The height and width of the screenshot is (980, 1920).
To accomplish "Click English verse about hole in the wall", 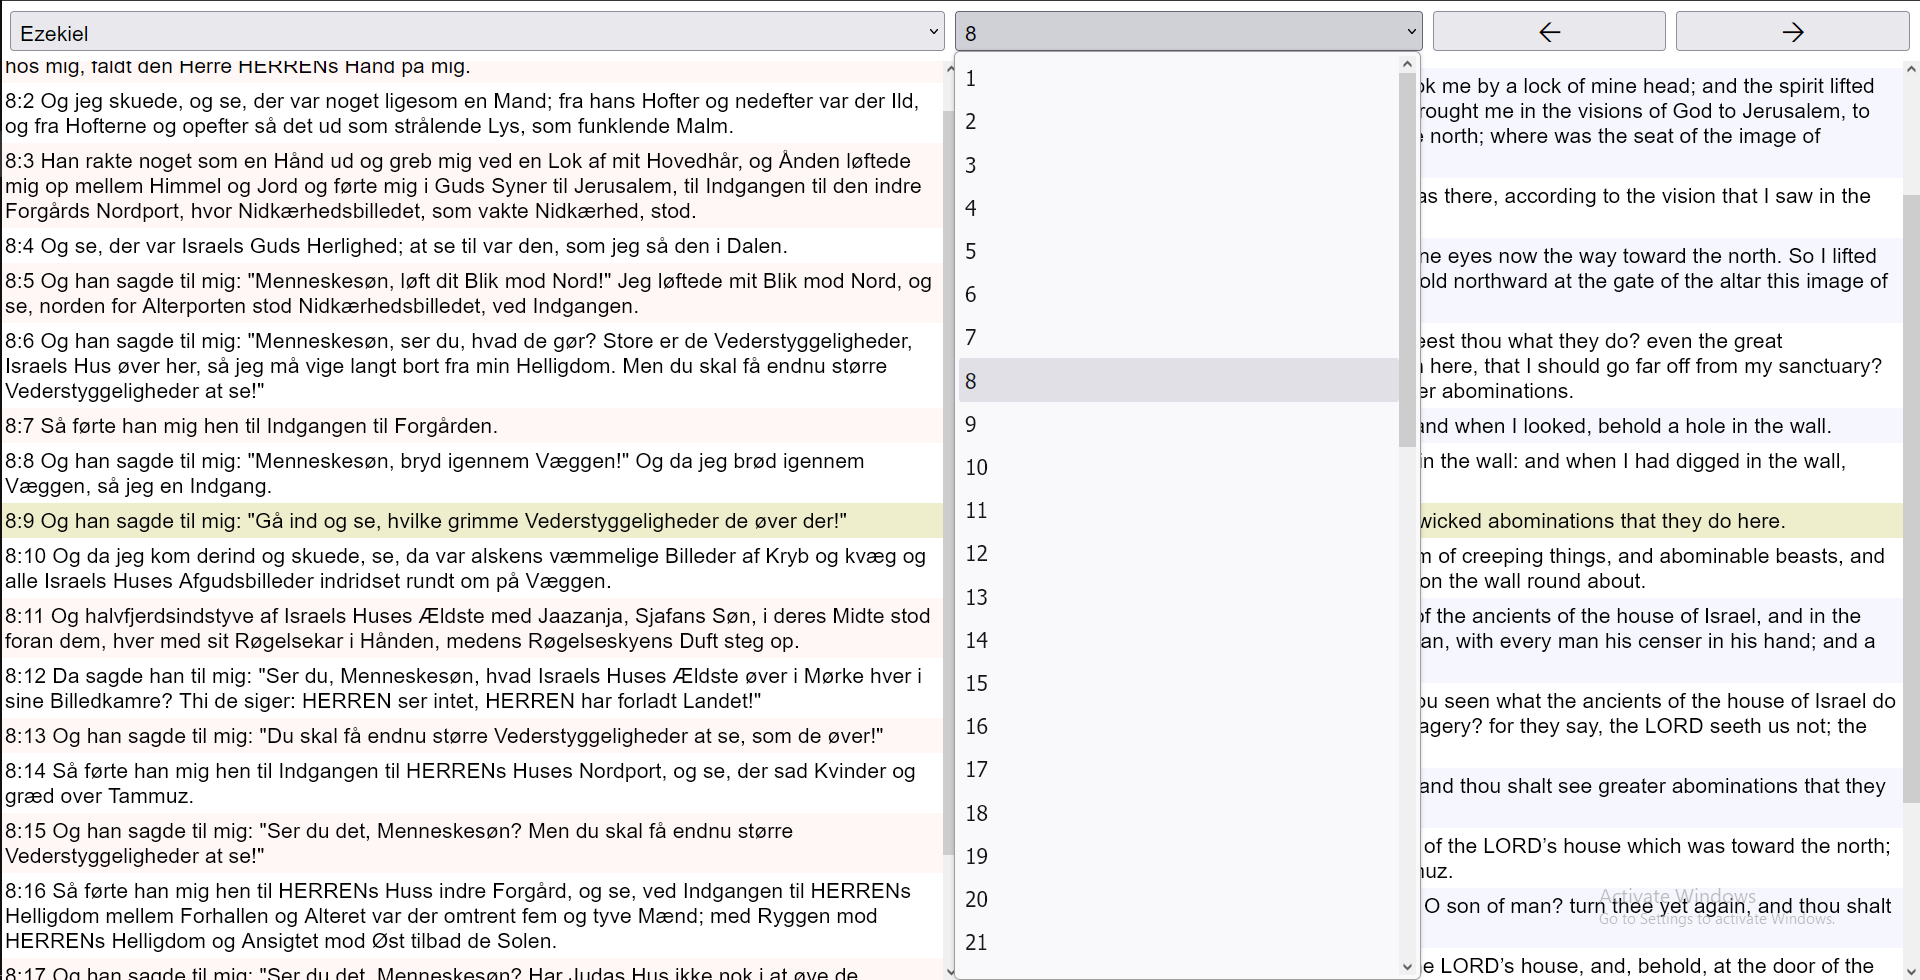I will coord(1660,426).
